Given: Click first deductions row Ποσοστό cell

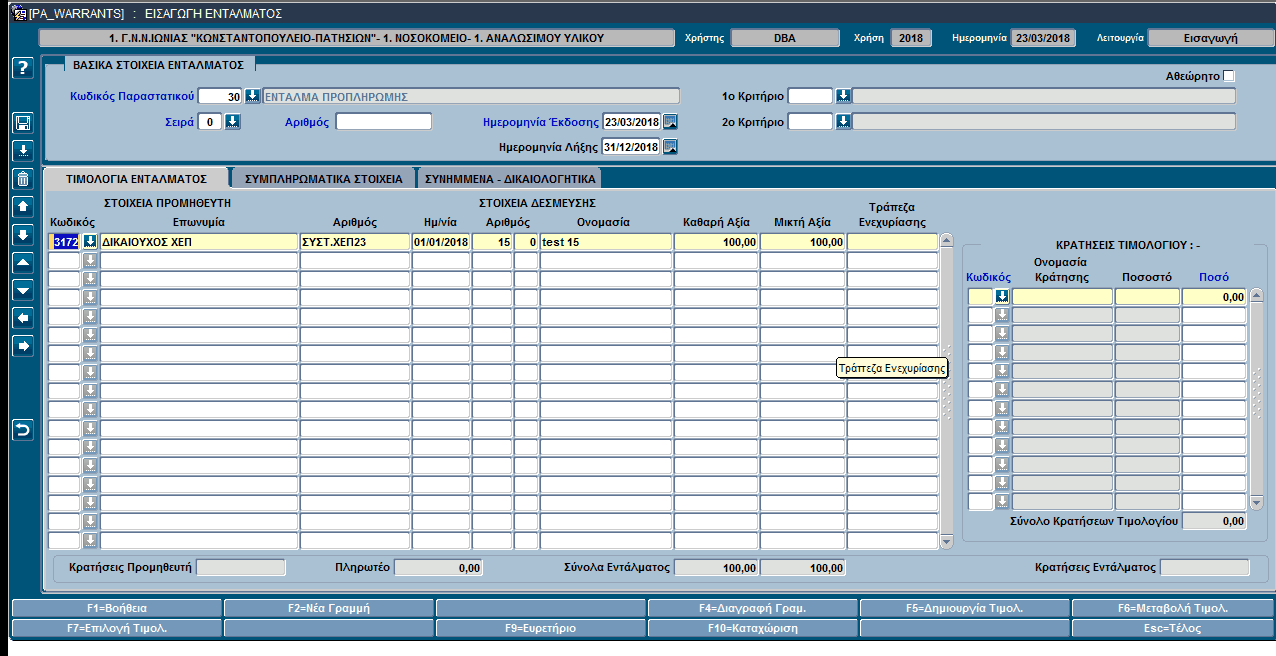Looking at the screenshot, I should click(1147, 297).
